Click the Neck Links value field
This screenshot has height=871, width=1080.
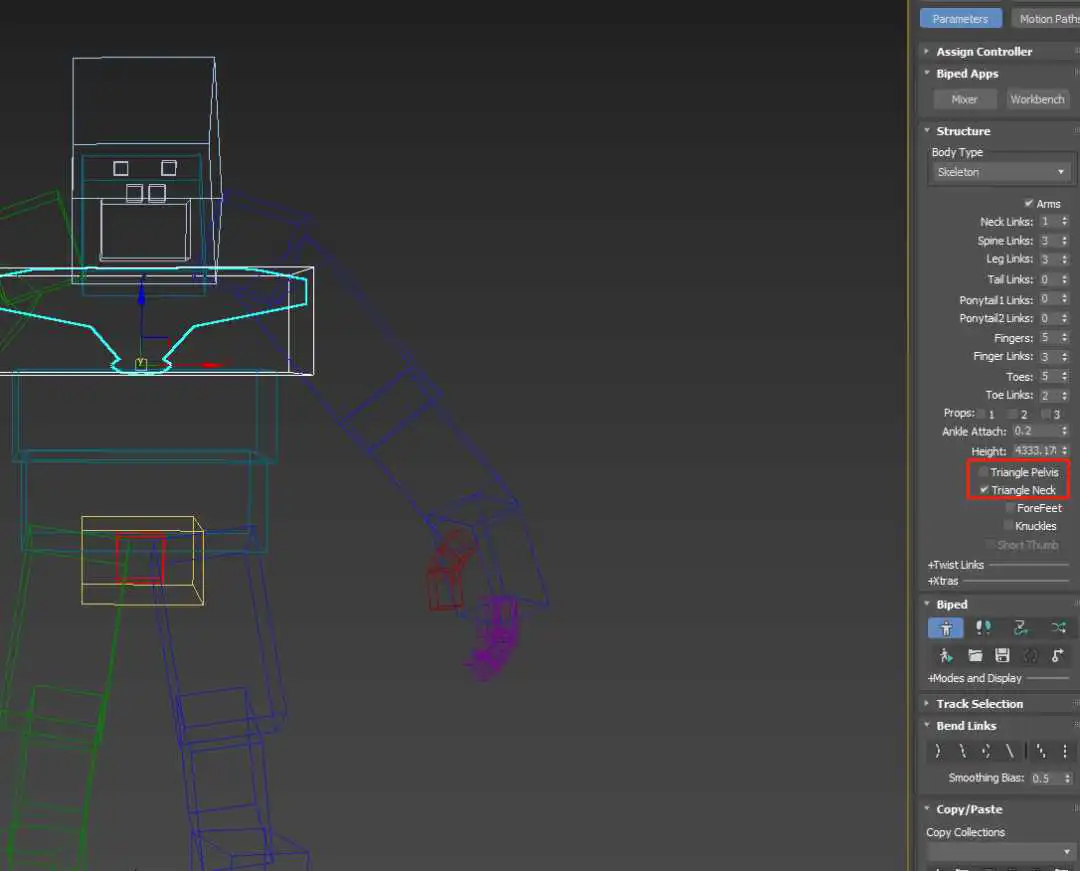coord(1049,222)
